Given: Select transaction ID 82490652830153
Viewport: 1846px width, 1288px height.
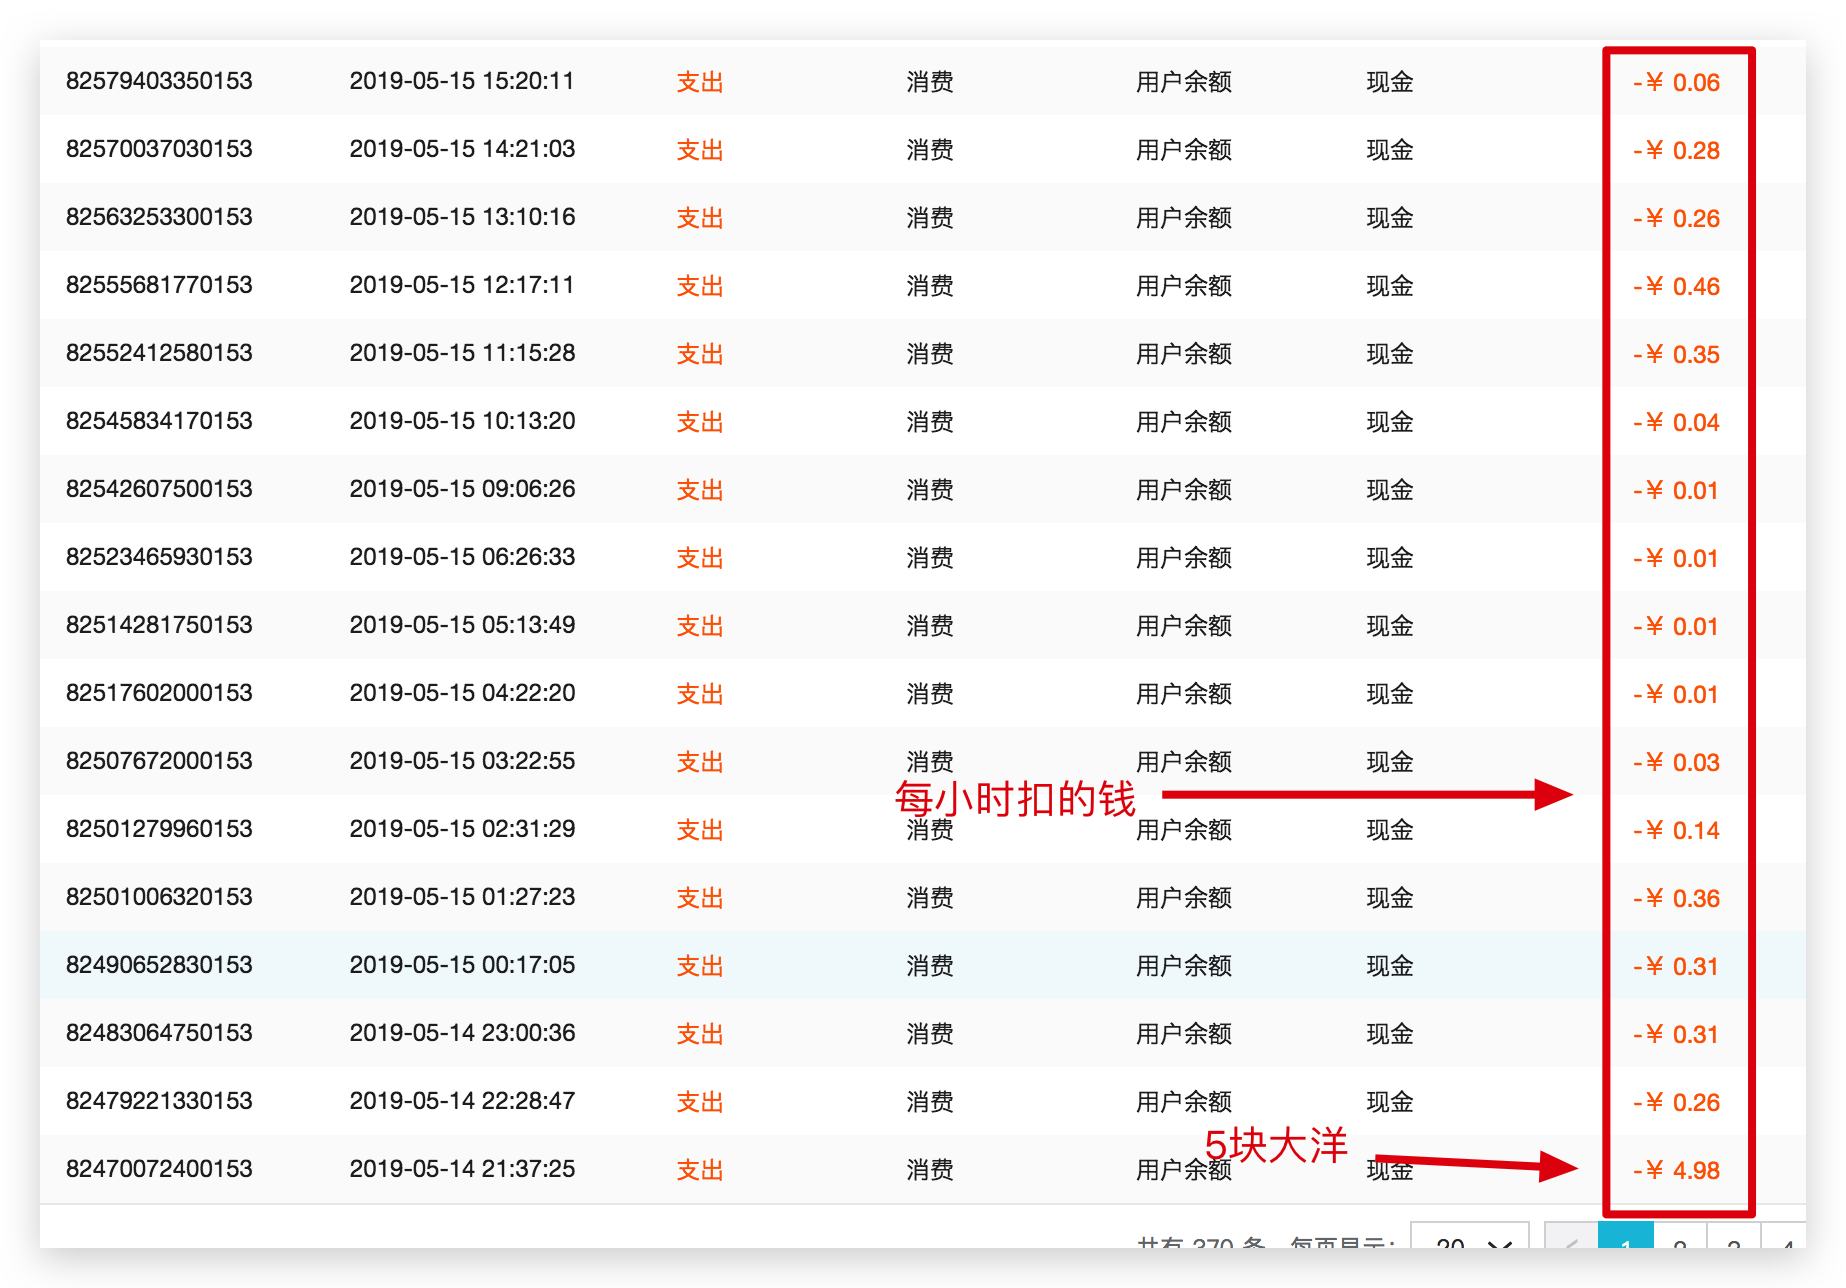Looking at the screenshot, I should [x=159, y=965].
